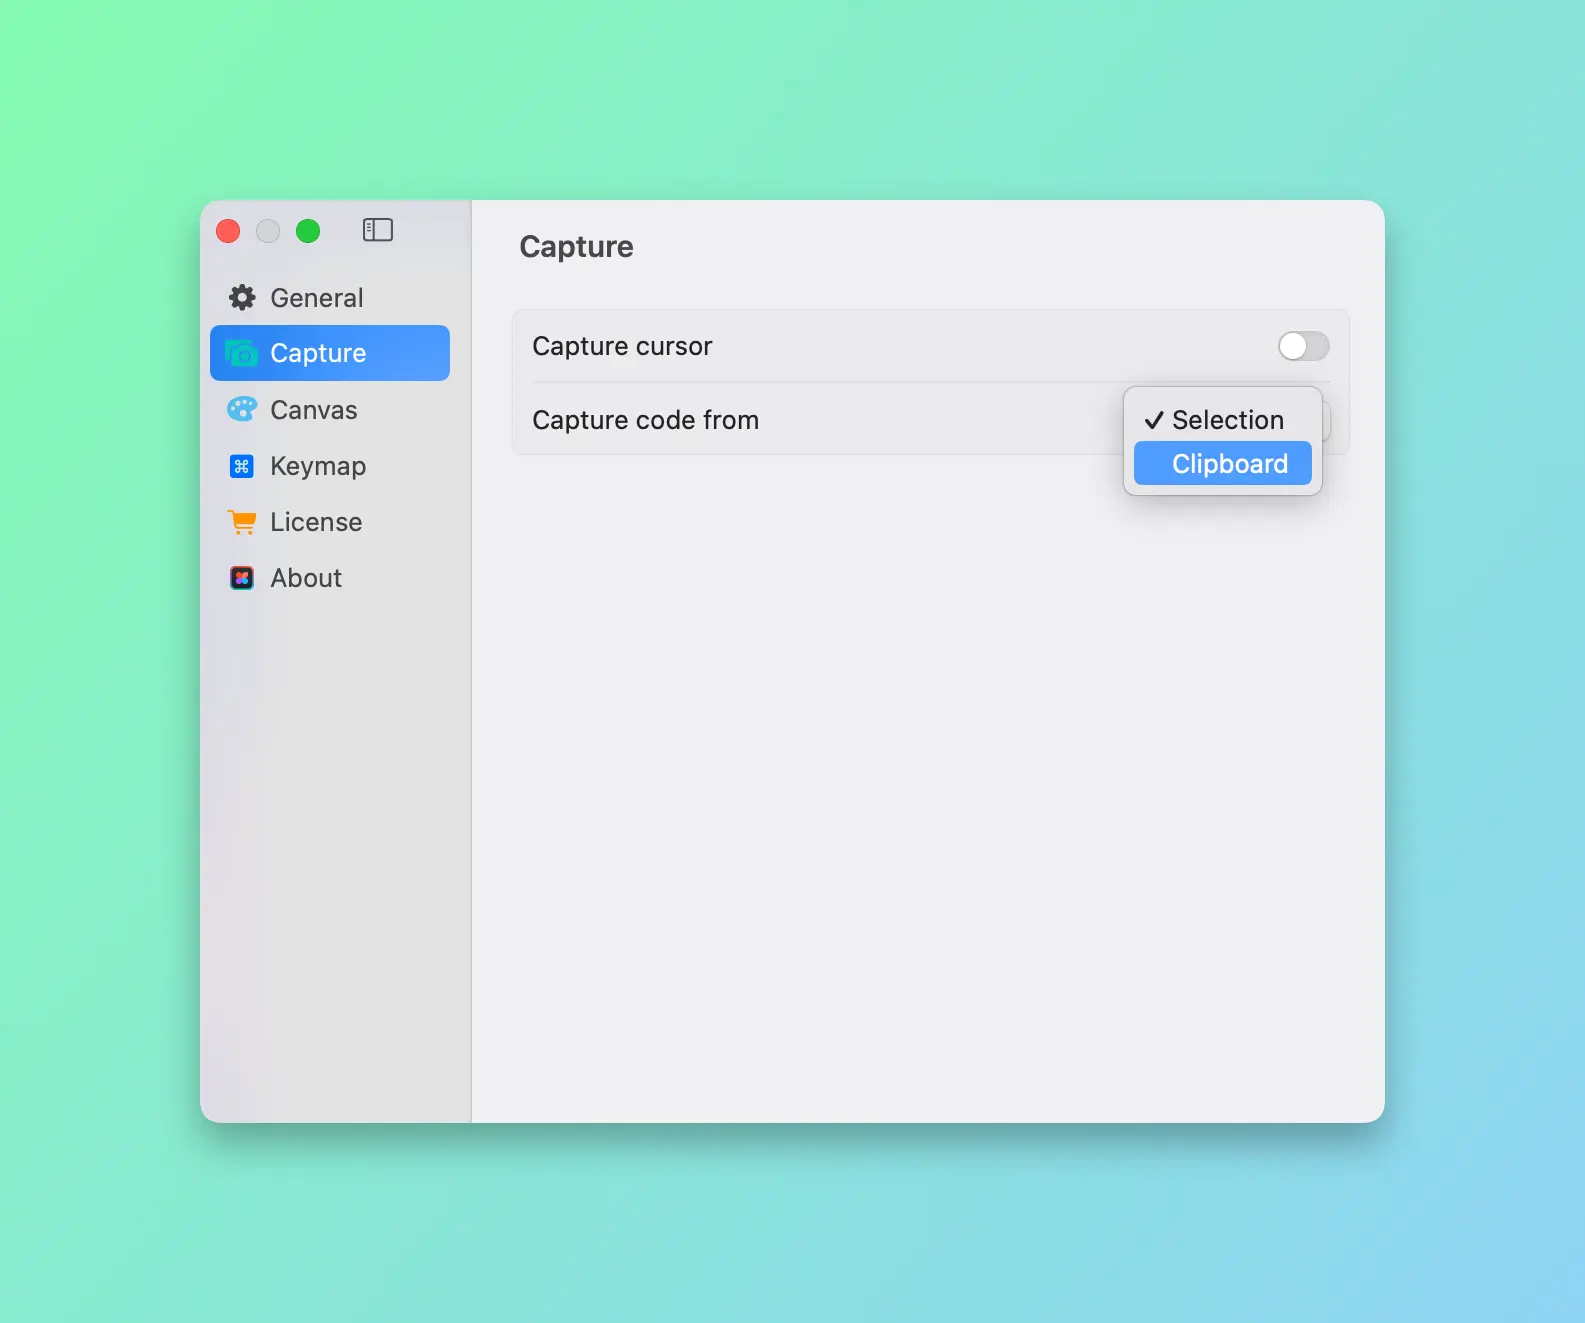Show the About page label

click(306, 578)
